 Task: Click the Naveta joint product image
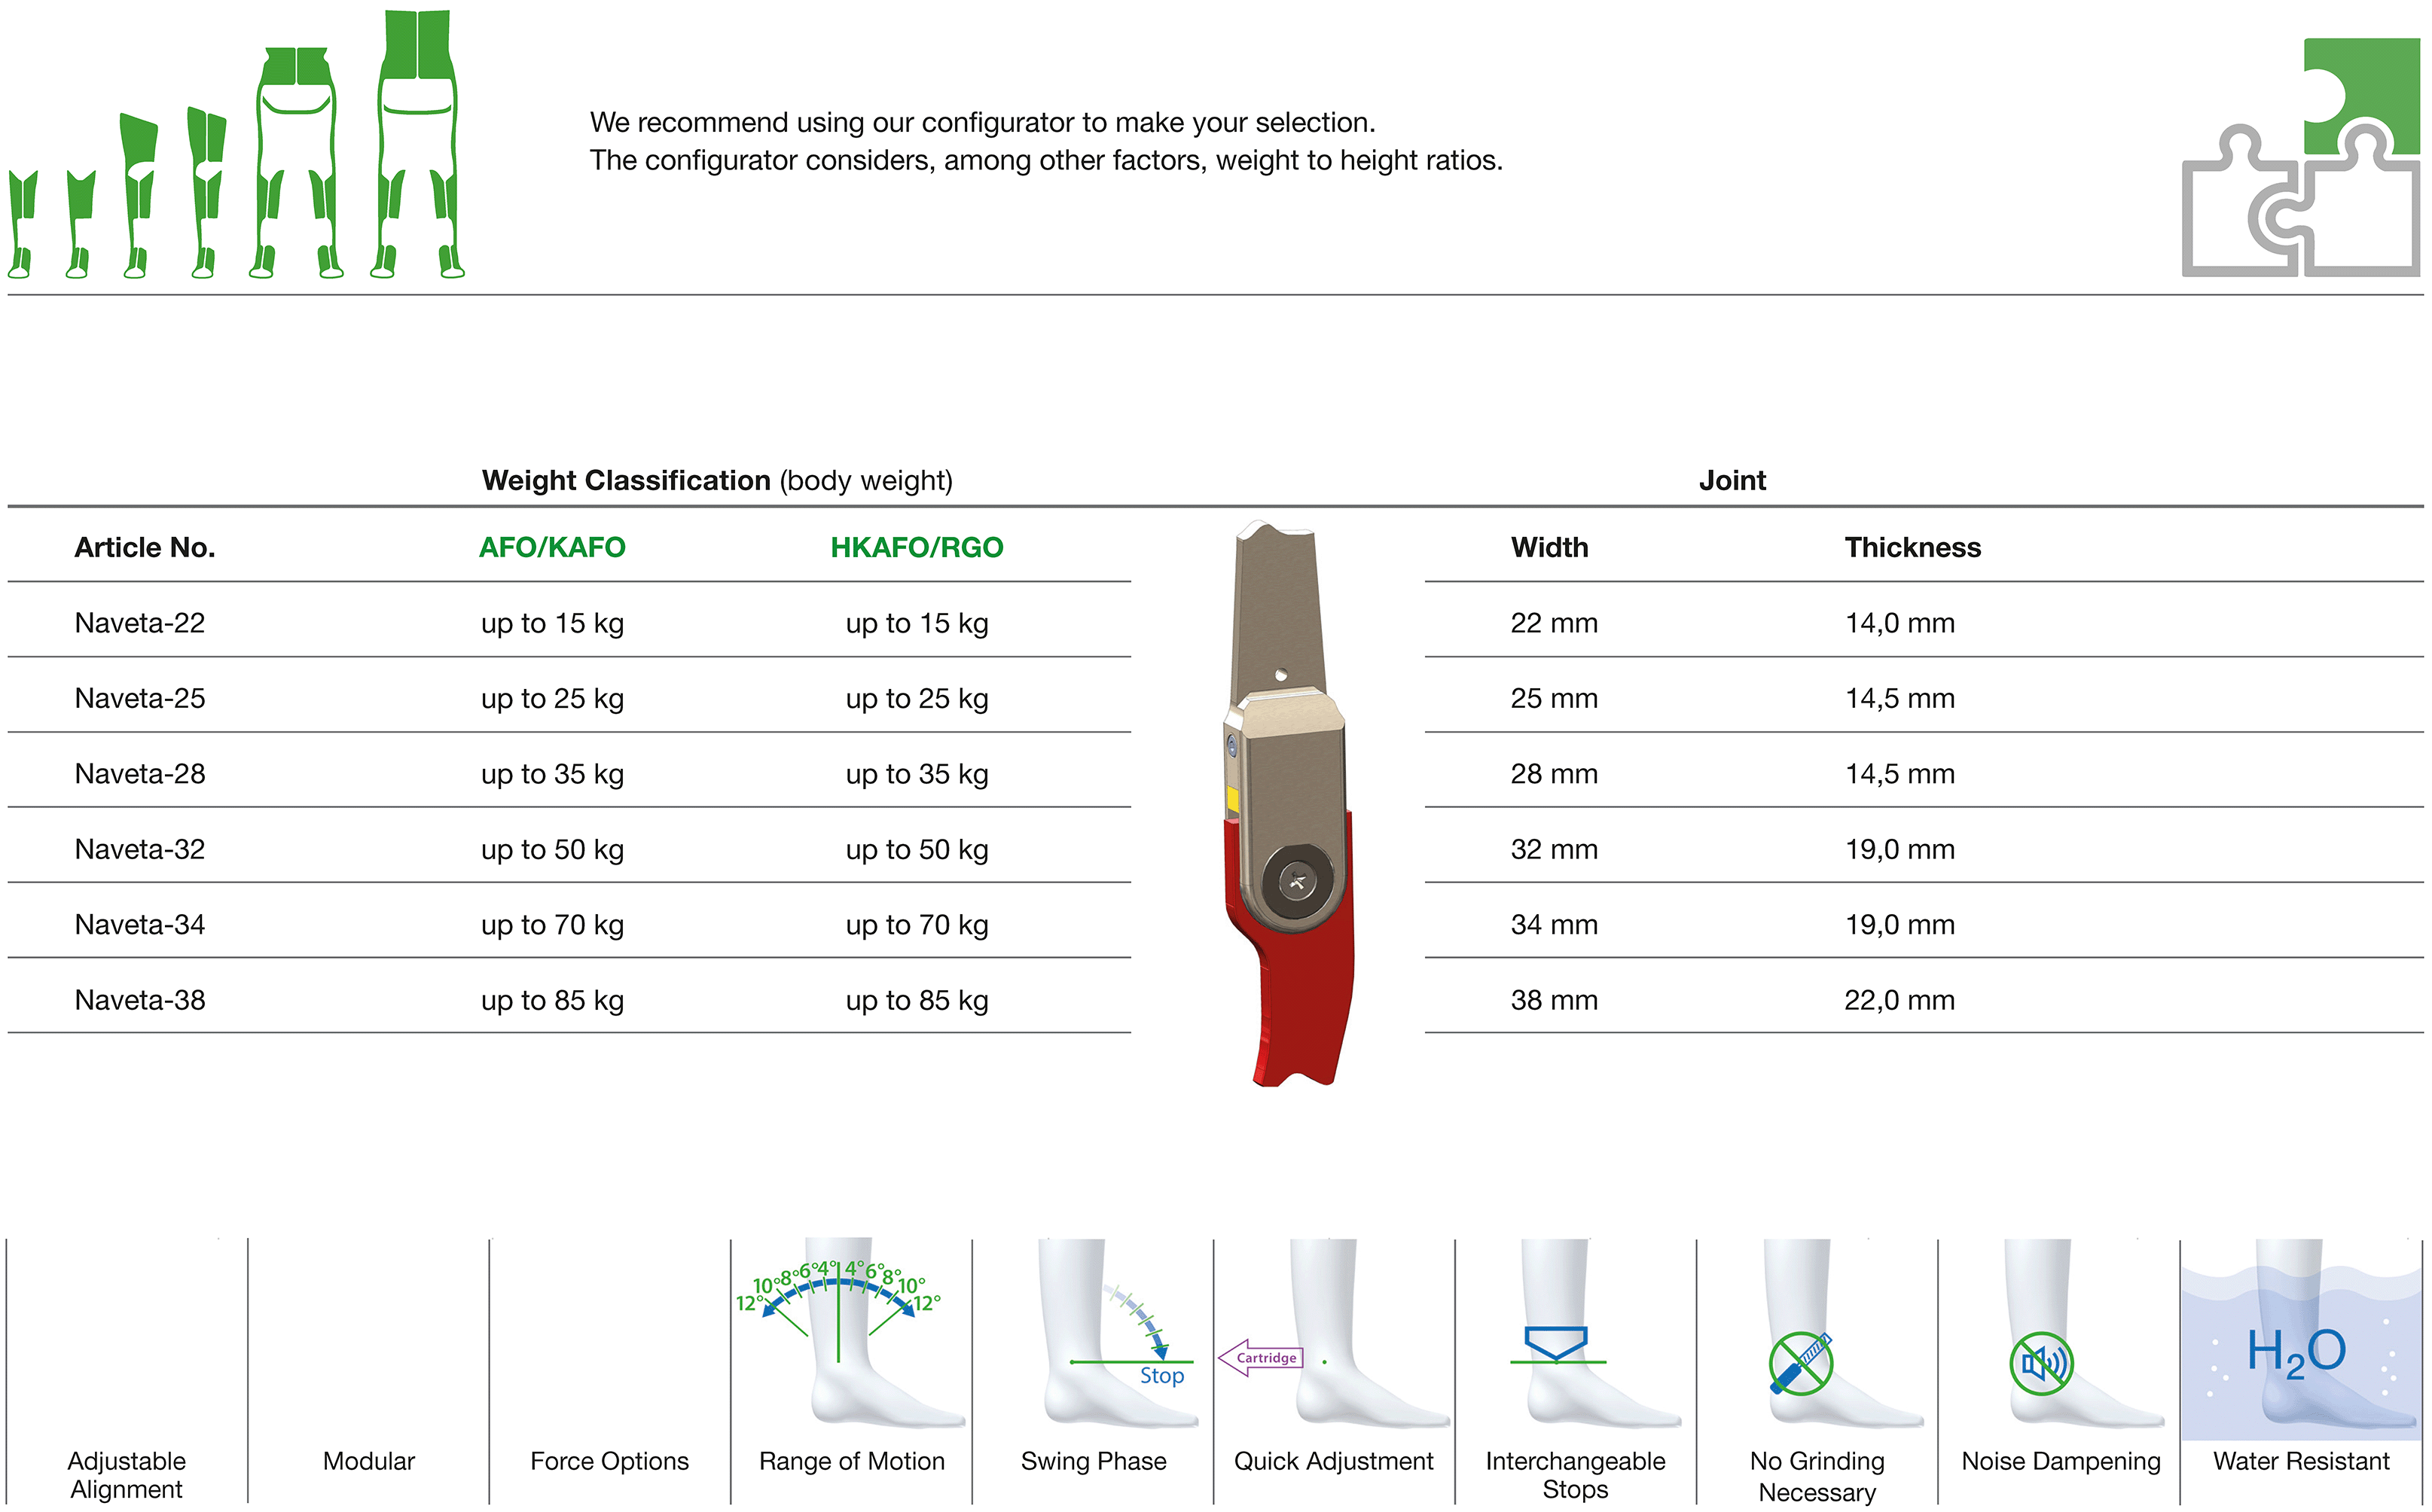pos(1289,803)
